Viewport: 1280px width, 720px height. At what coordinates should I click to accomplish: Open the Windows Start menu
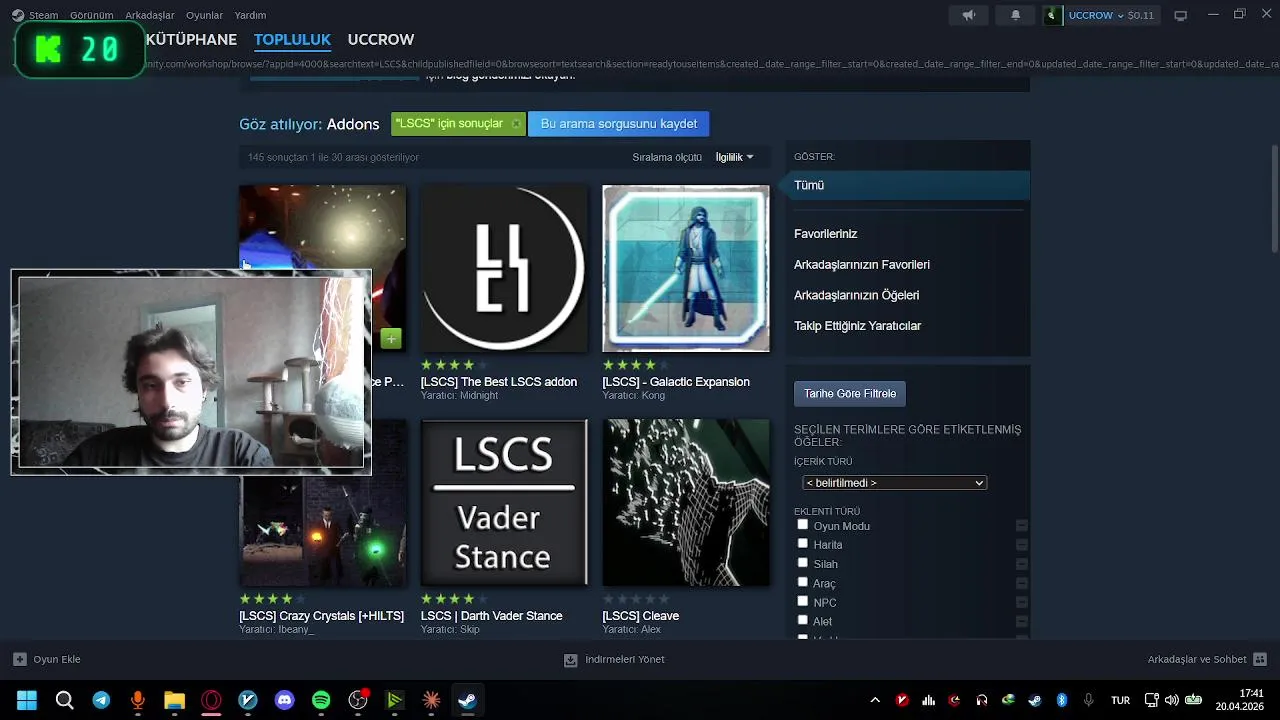click(x=27, y=700)
